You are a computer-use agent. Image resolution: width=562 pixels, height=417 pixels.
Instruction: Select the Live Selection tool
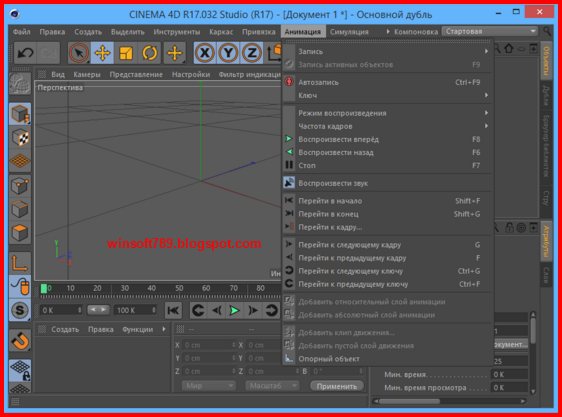[79, 53]
